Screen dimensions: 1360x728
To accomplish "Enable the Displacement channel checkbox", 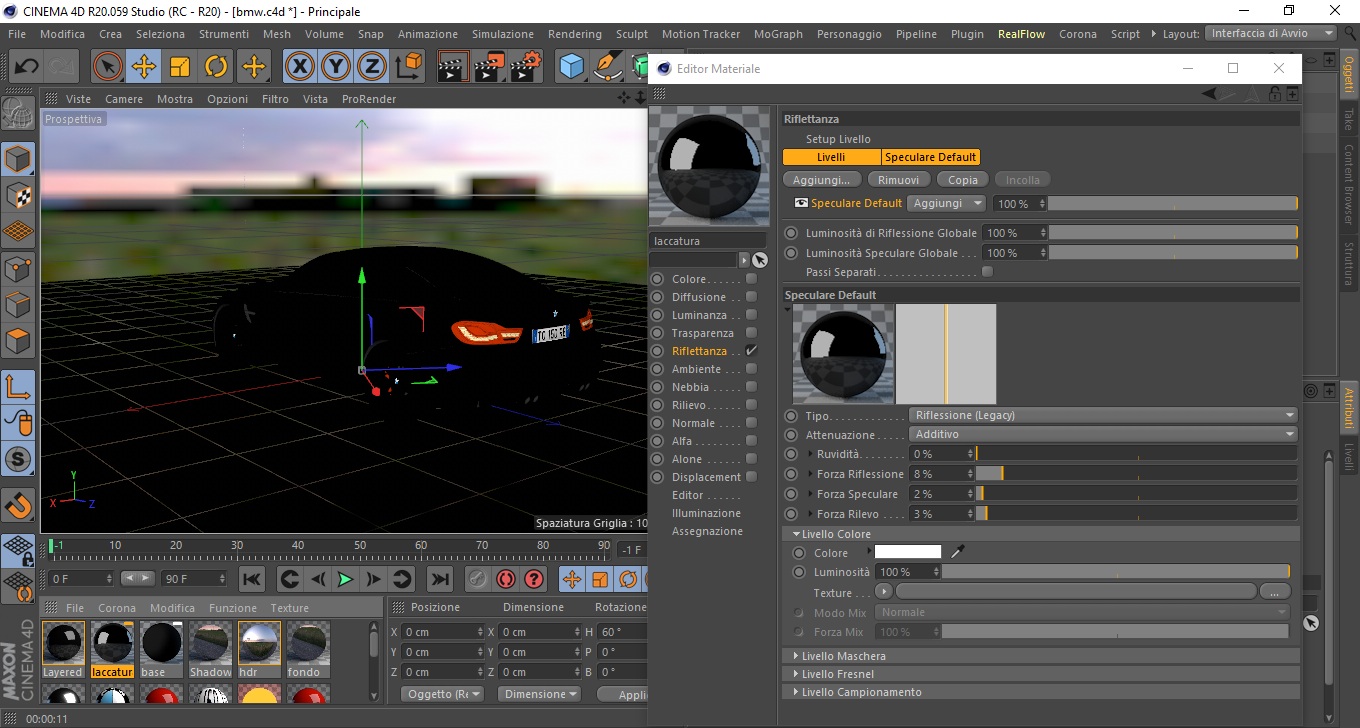I will pos(751,477).
